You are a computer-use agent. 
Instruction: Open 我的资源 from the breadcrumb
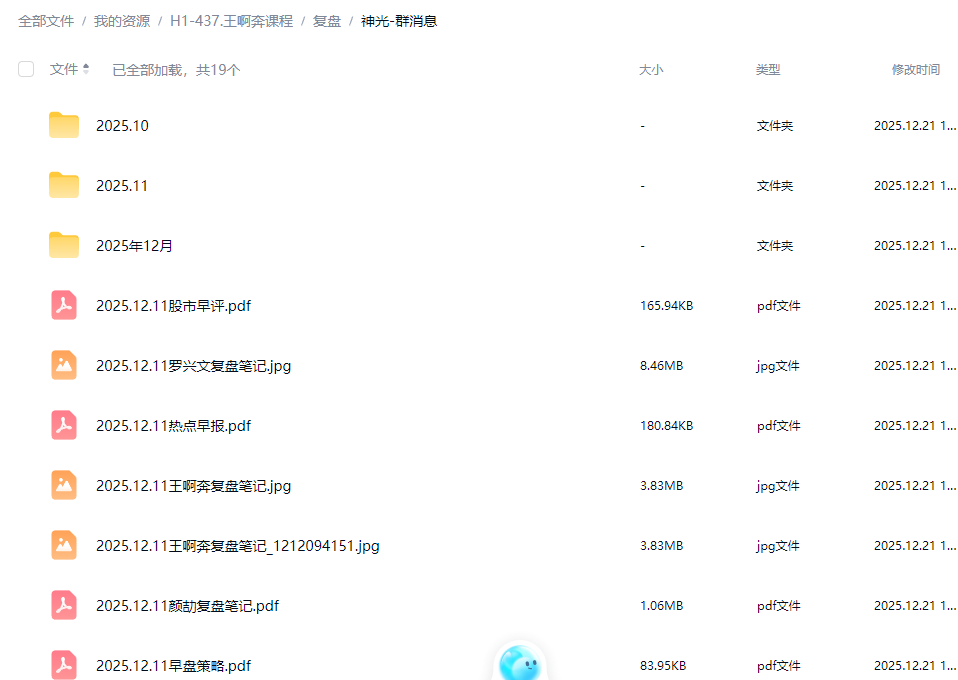pyautogui.click(x=121, y=20)
